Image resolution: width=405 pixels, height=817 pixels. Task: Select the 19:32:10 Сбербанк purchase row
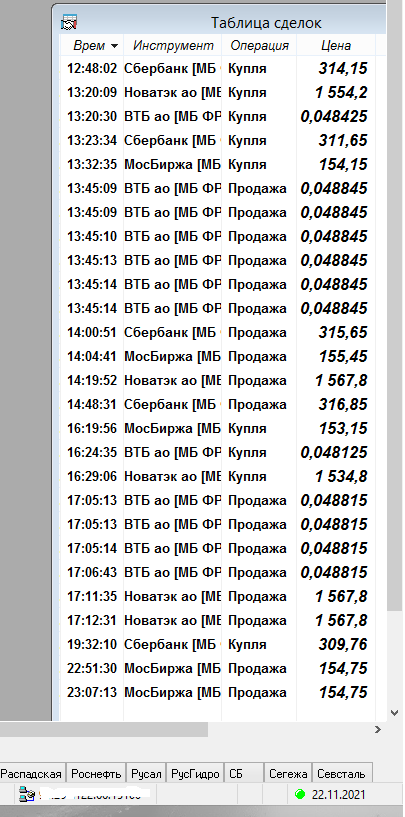tap(218, 645)
